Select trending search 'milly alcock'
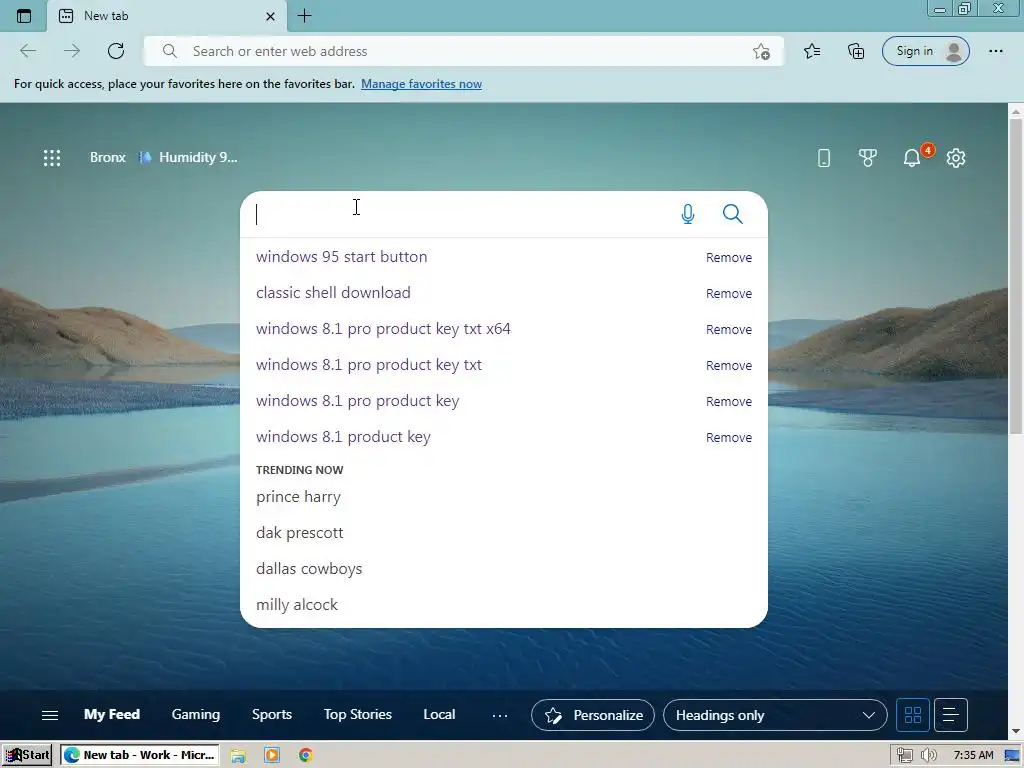The image size is (1024, 768). [x=297, y=605]
